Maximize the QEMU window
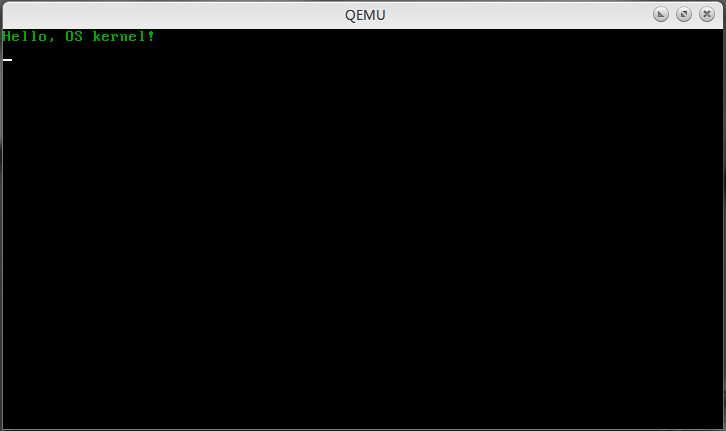Image resolution: width=726 pixels, height=431 pixels. [x=684, y=14]
